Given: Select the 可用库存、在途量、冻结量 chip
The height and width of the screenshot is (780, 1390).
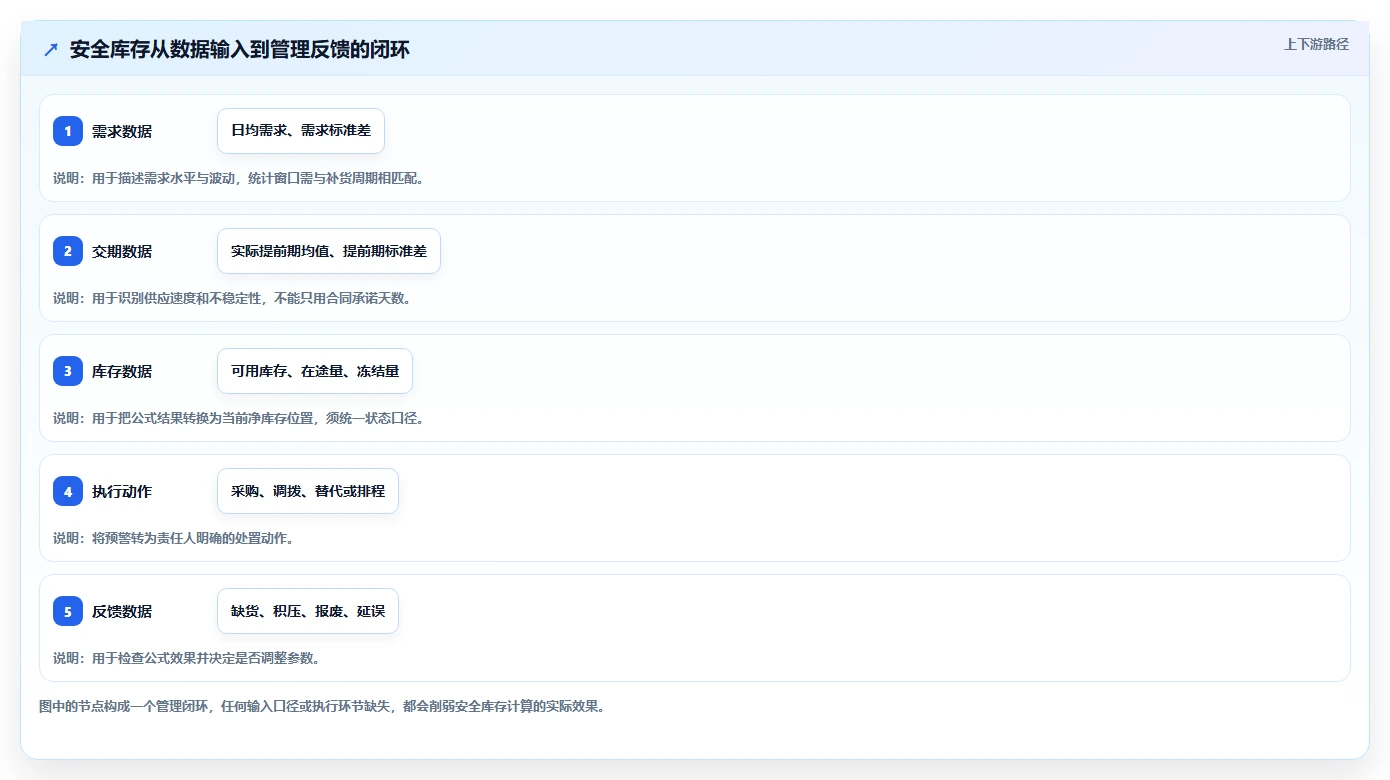Looking at the screenshot, I should 315,371.
